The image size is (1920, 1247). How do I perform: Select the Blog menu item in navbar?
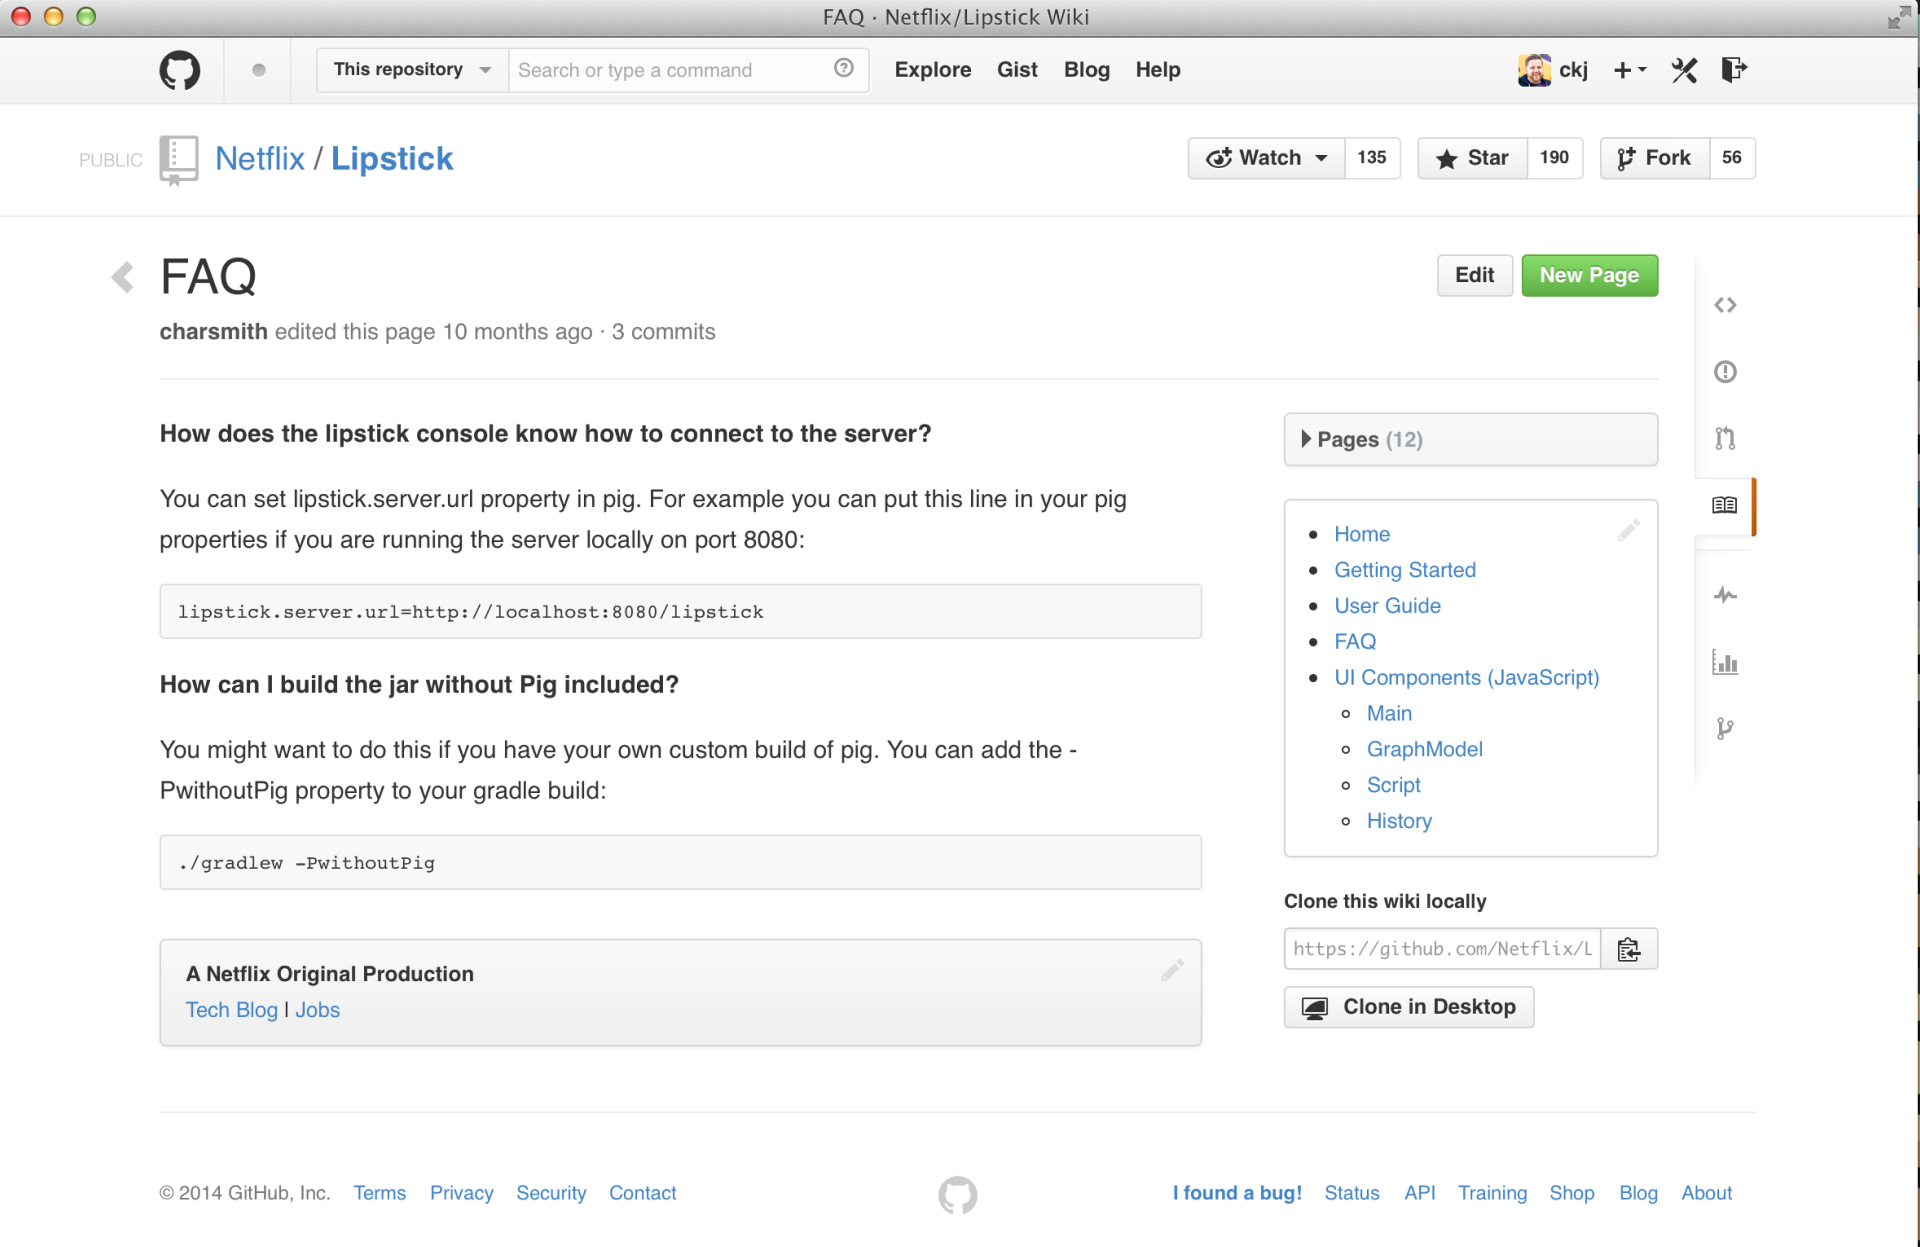click(1089, 69)
